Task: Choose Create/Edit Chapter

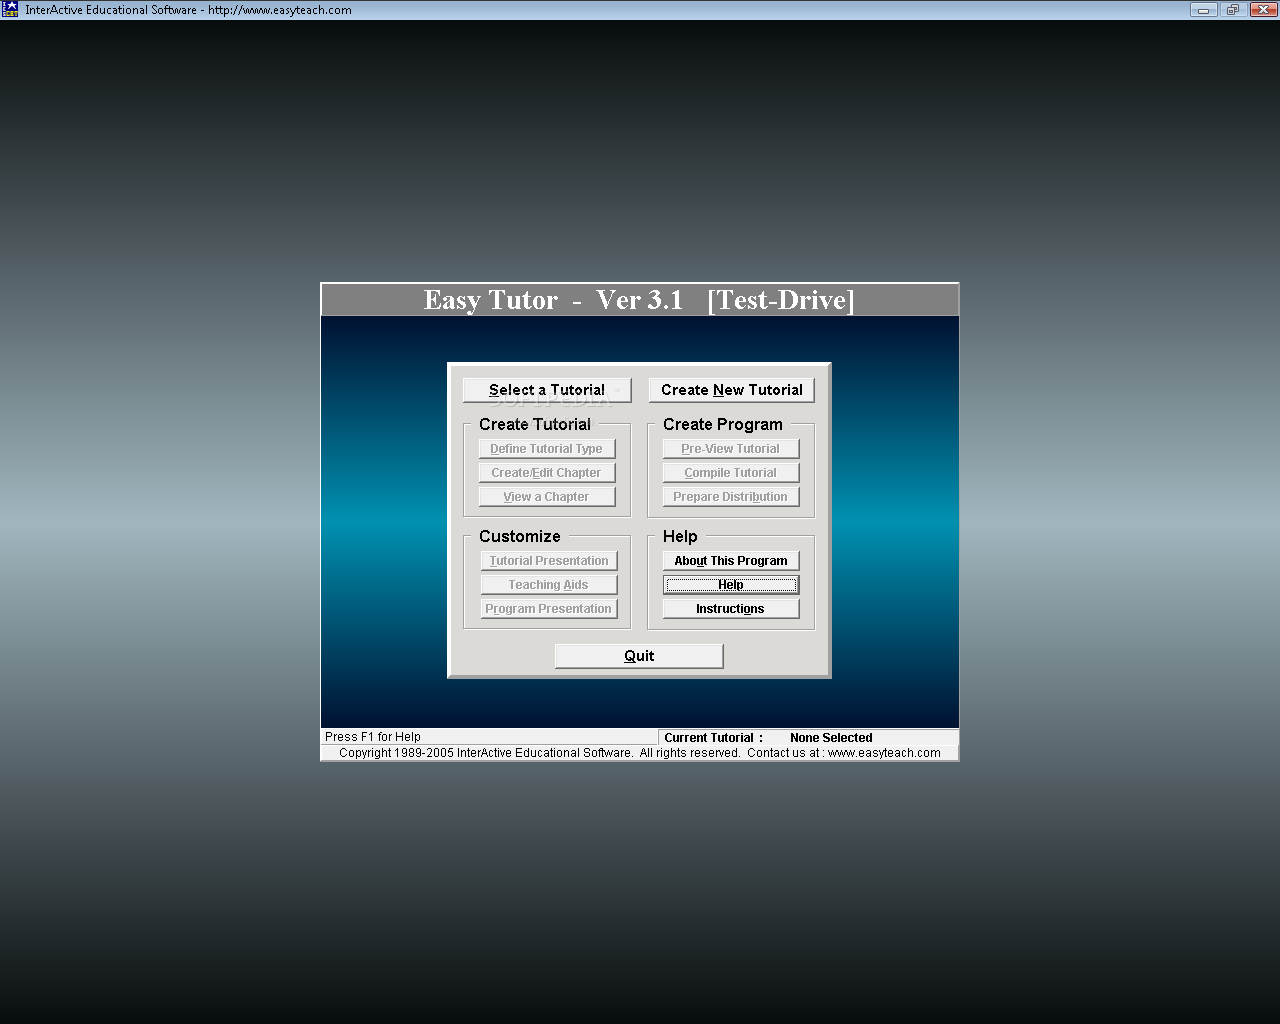Action: 547,473
